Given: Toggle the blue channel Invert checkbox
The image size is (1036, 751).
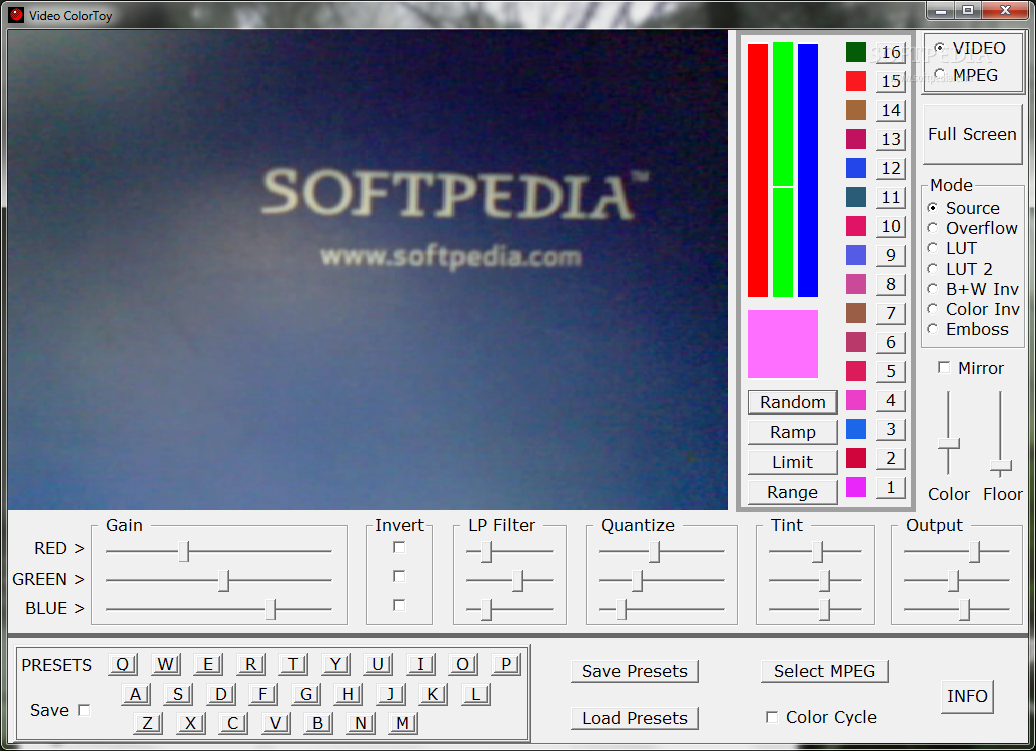Looking at the screenshot, I should point(398,605).
